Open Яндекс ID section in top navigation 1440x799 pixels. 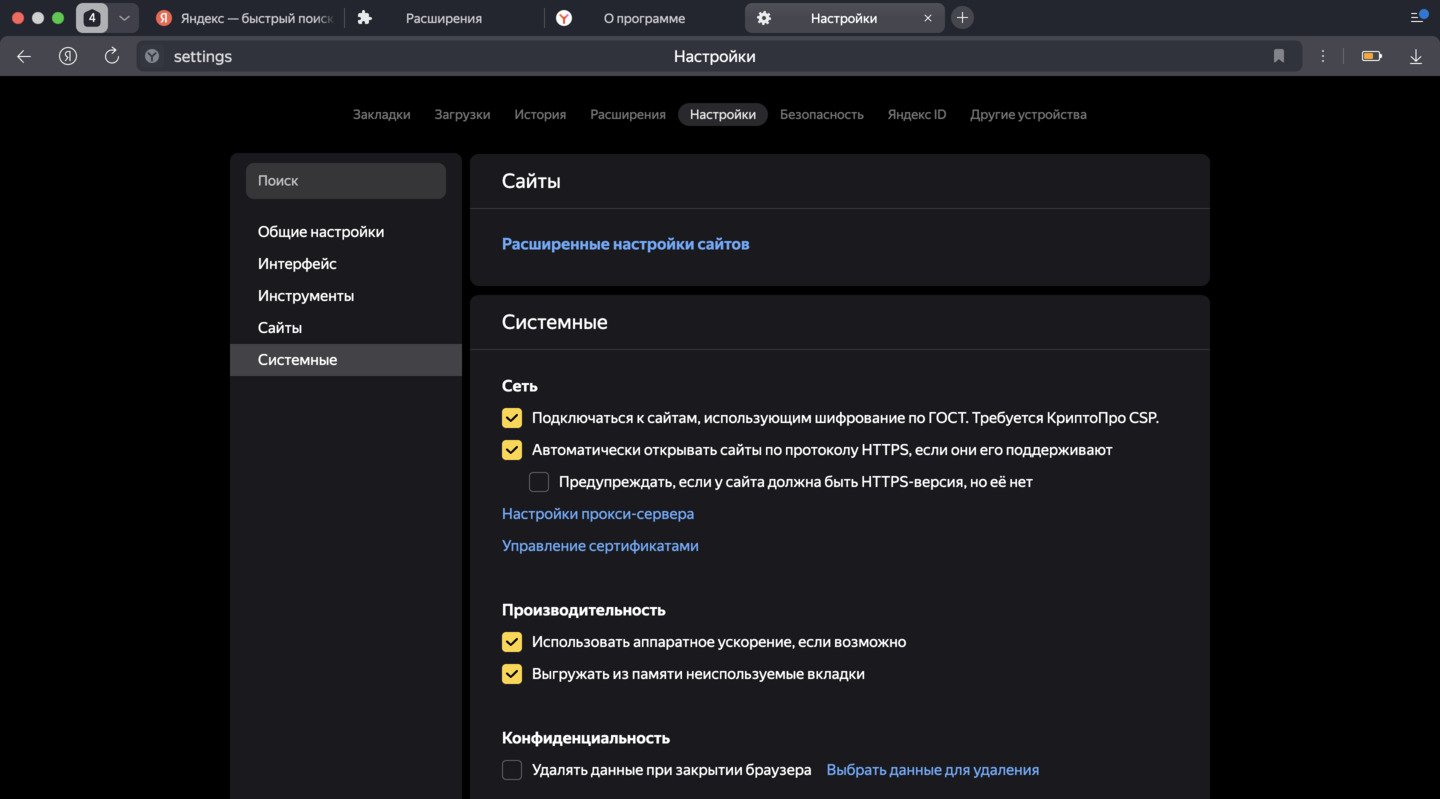(917, 114)
